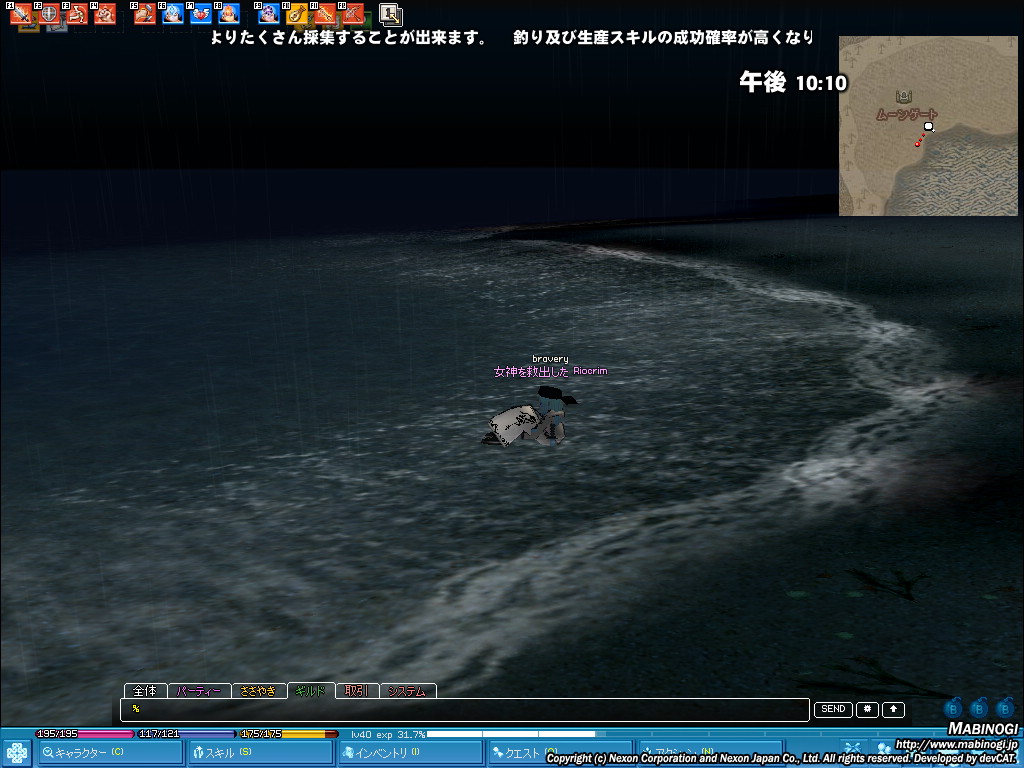Switch to システム chat tab
Screen dimensions: 1024x768
pyautogui.click(x=407, y=691)
